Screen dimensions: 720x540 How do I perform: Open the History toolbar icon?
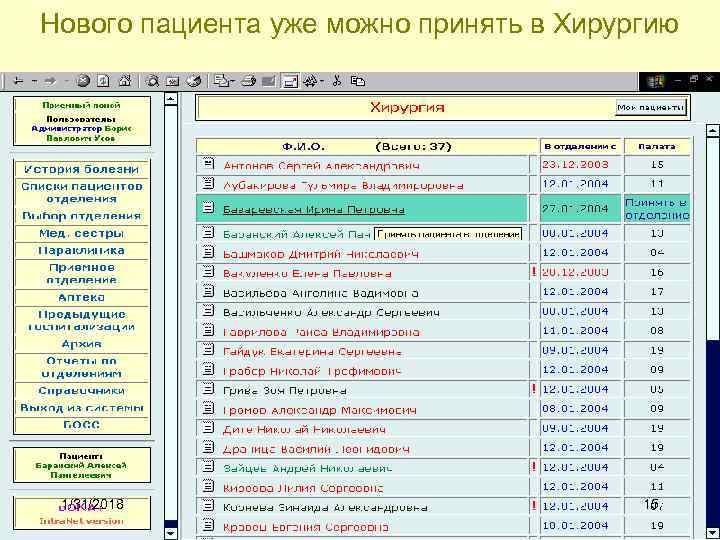point(194,81)
